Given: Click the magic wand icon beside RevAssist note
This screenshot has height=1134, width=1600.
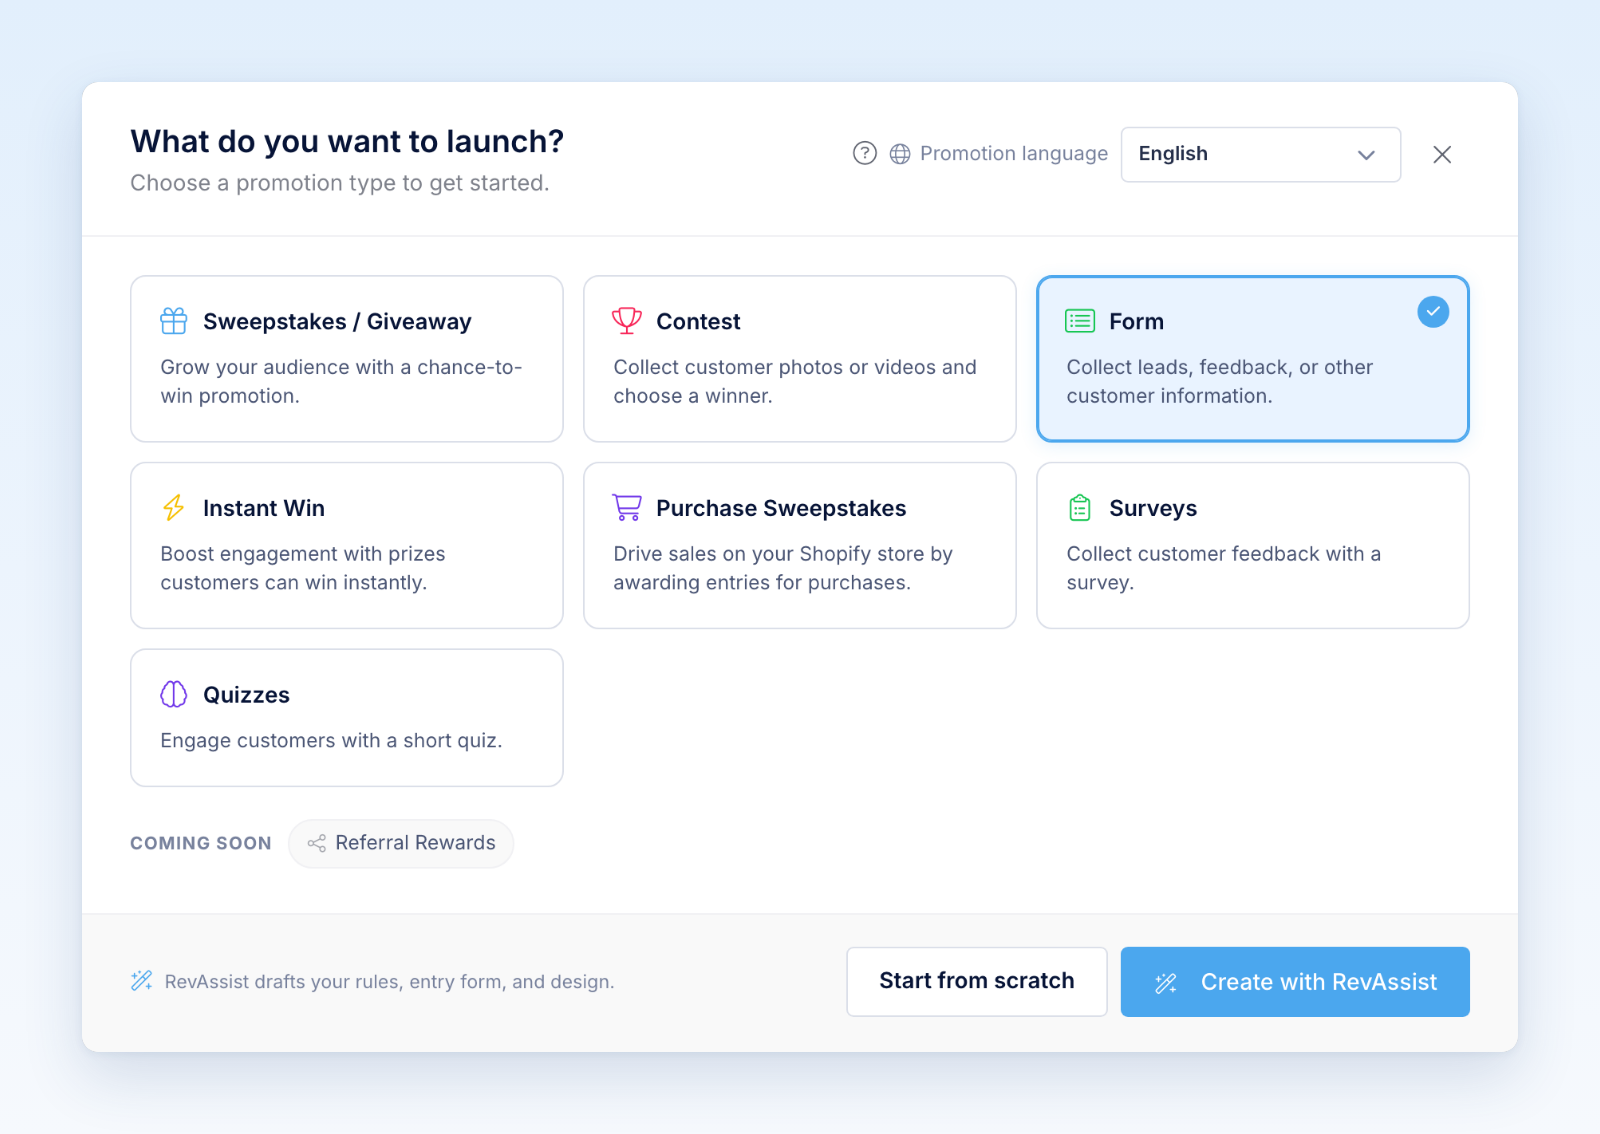Looking at the screenshot, I should tap(142, 981).
